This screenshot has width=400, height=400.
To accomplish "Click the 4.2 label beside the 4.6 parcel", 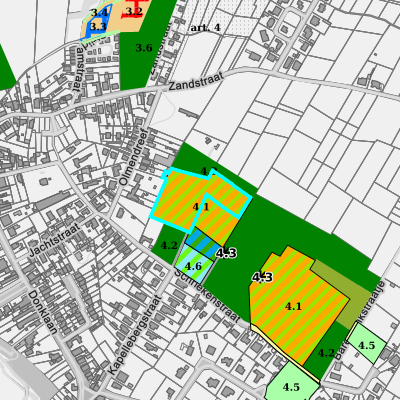I will pyautogui.click(x=169, y=246).
